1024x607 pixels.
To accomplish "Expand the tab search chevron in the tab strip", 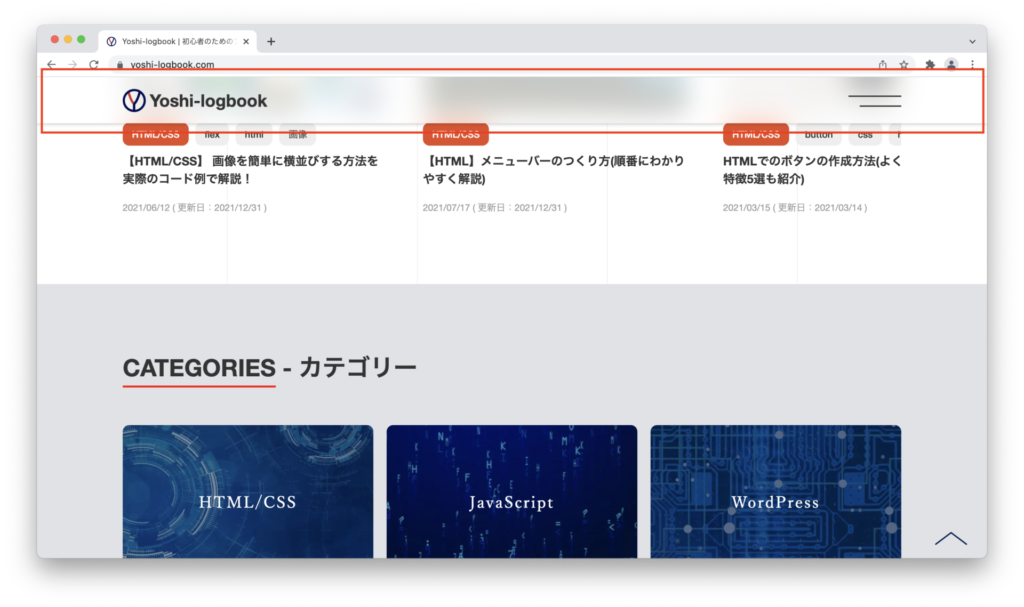I will coord(972,42).
